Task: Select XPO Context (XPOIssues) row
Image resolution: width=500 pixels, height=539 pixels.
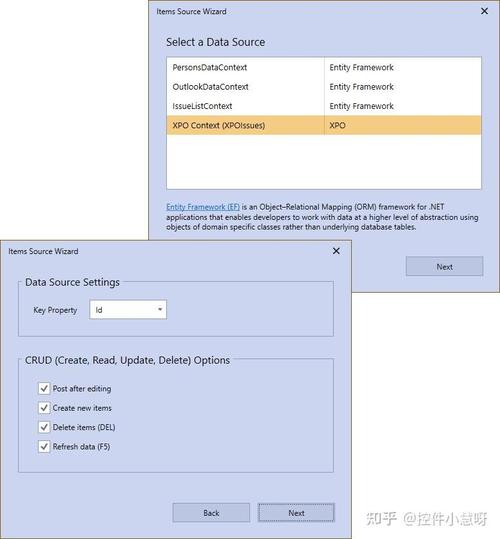Action: point(324,125)
